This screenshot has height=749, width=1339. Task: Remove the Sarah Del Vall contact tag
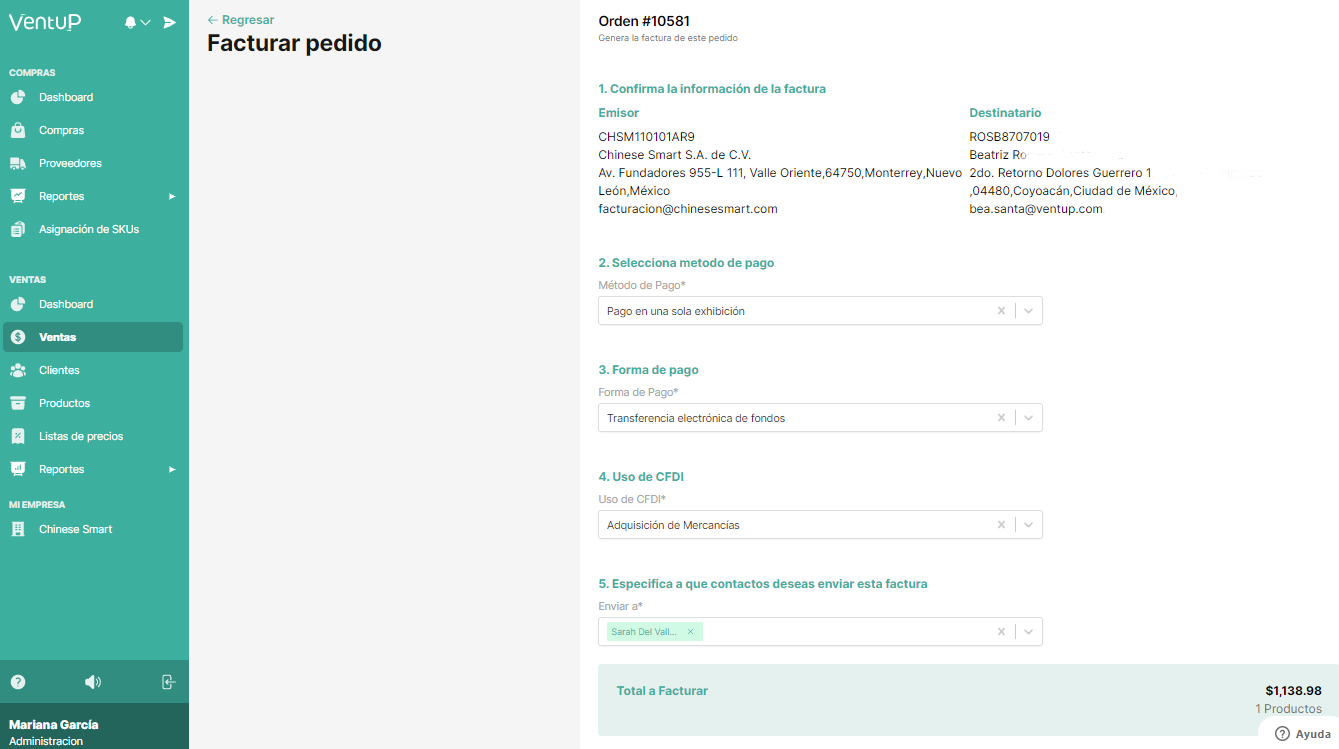coord(690,632)
